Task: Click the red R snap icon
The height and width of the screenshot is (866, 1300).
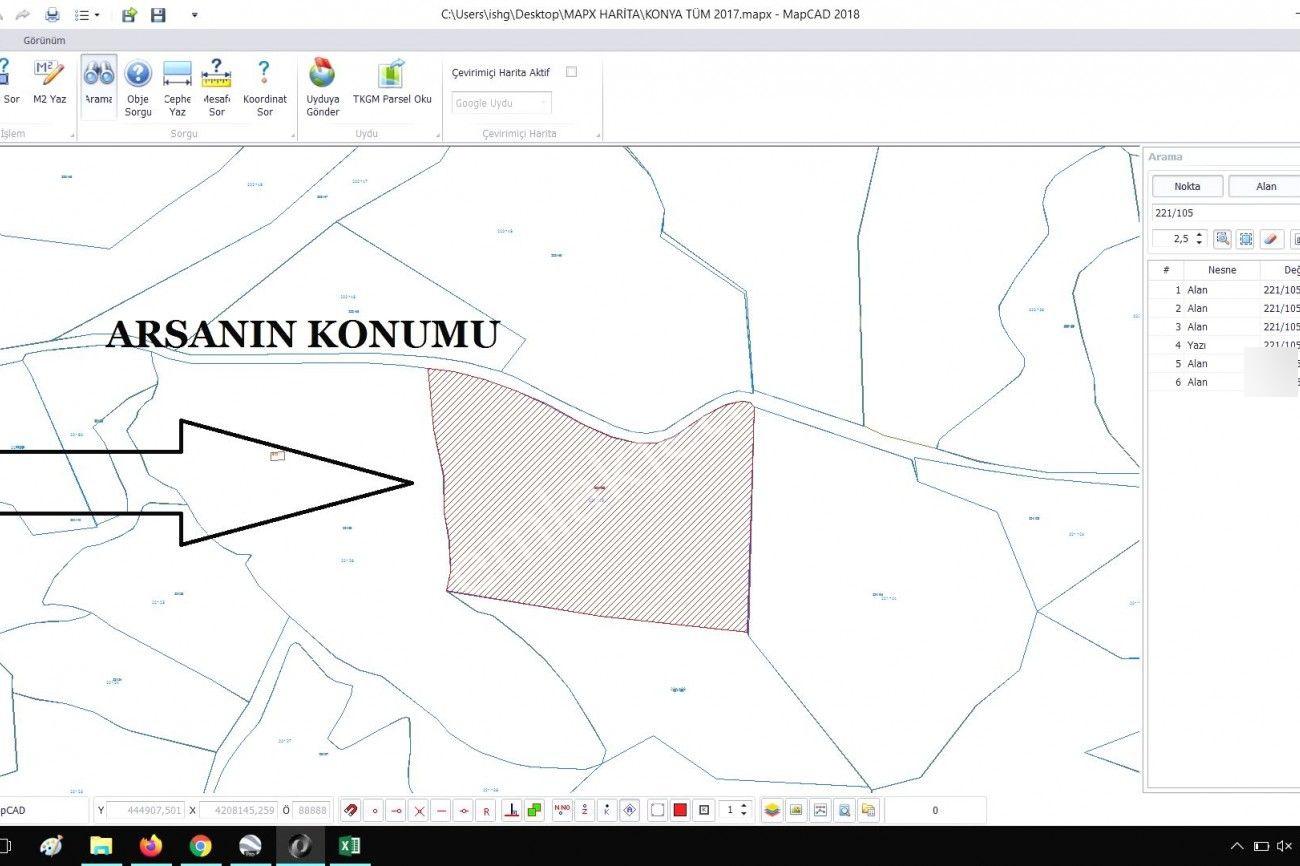Action: 487,810
